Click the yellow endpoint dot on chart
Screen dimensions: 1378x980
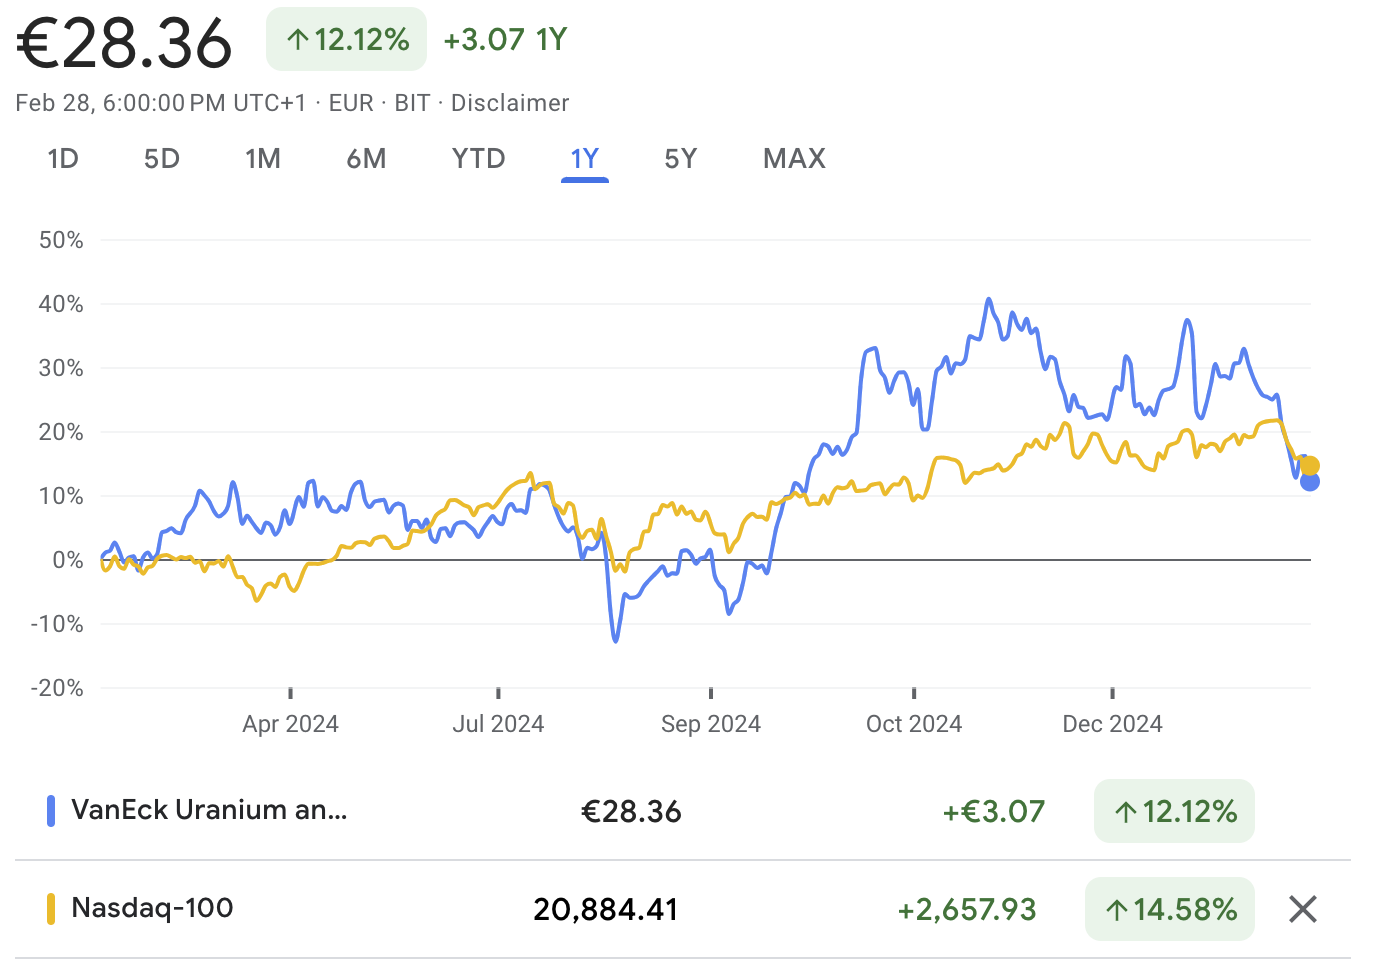[x=1310, y=466]
